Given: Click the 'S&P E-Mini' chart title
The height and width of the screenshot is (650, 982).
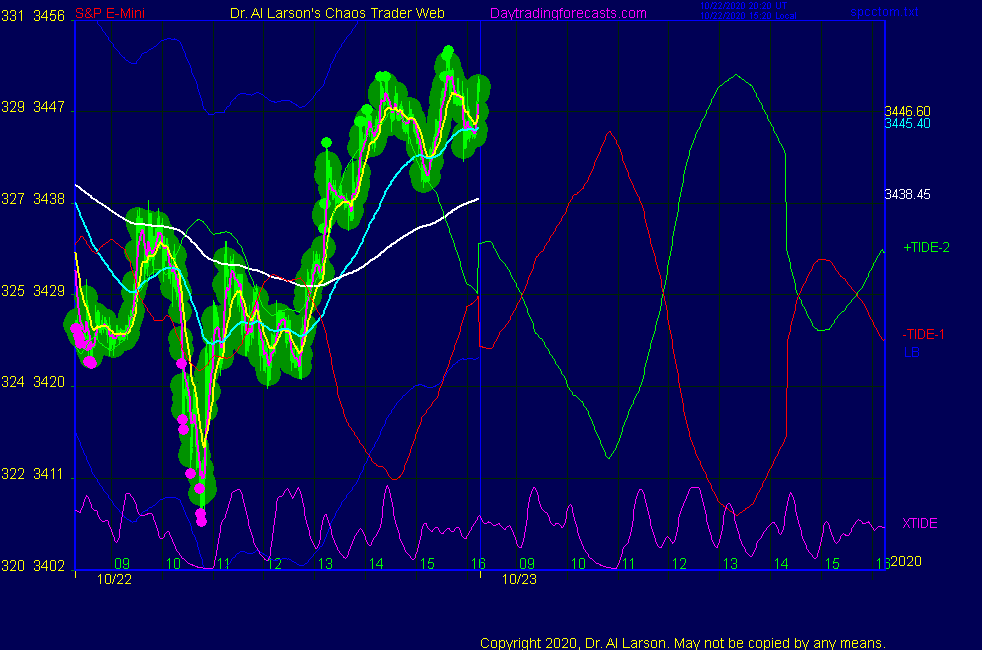Looking at the screenshot, I should [x=110, y=13].
